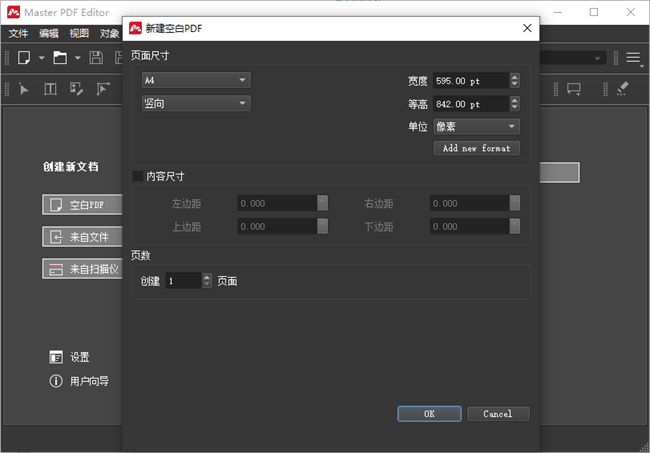Select the edit forms tool icon
Image resolution: width=650 pixels, height=453 pixels.
point(103,89)
